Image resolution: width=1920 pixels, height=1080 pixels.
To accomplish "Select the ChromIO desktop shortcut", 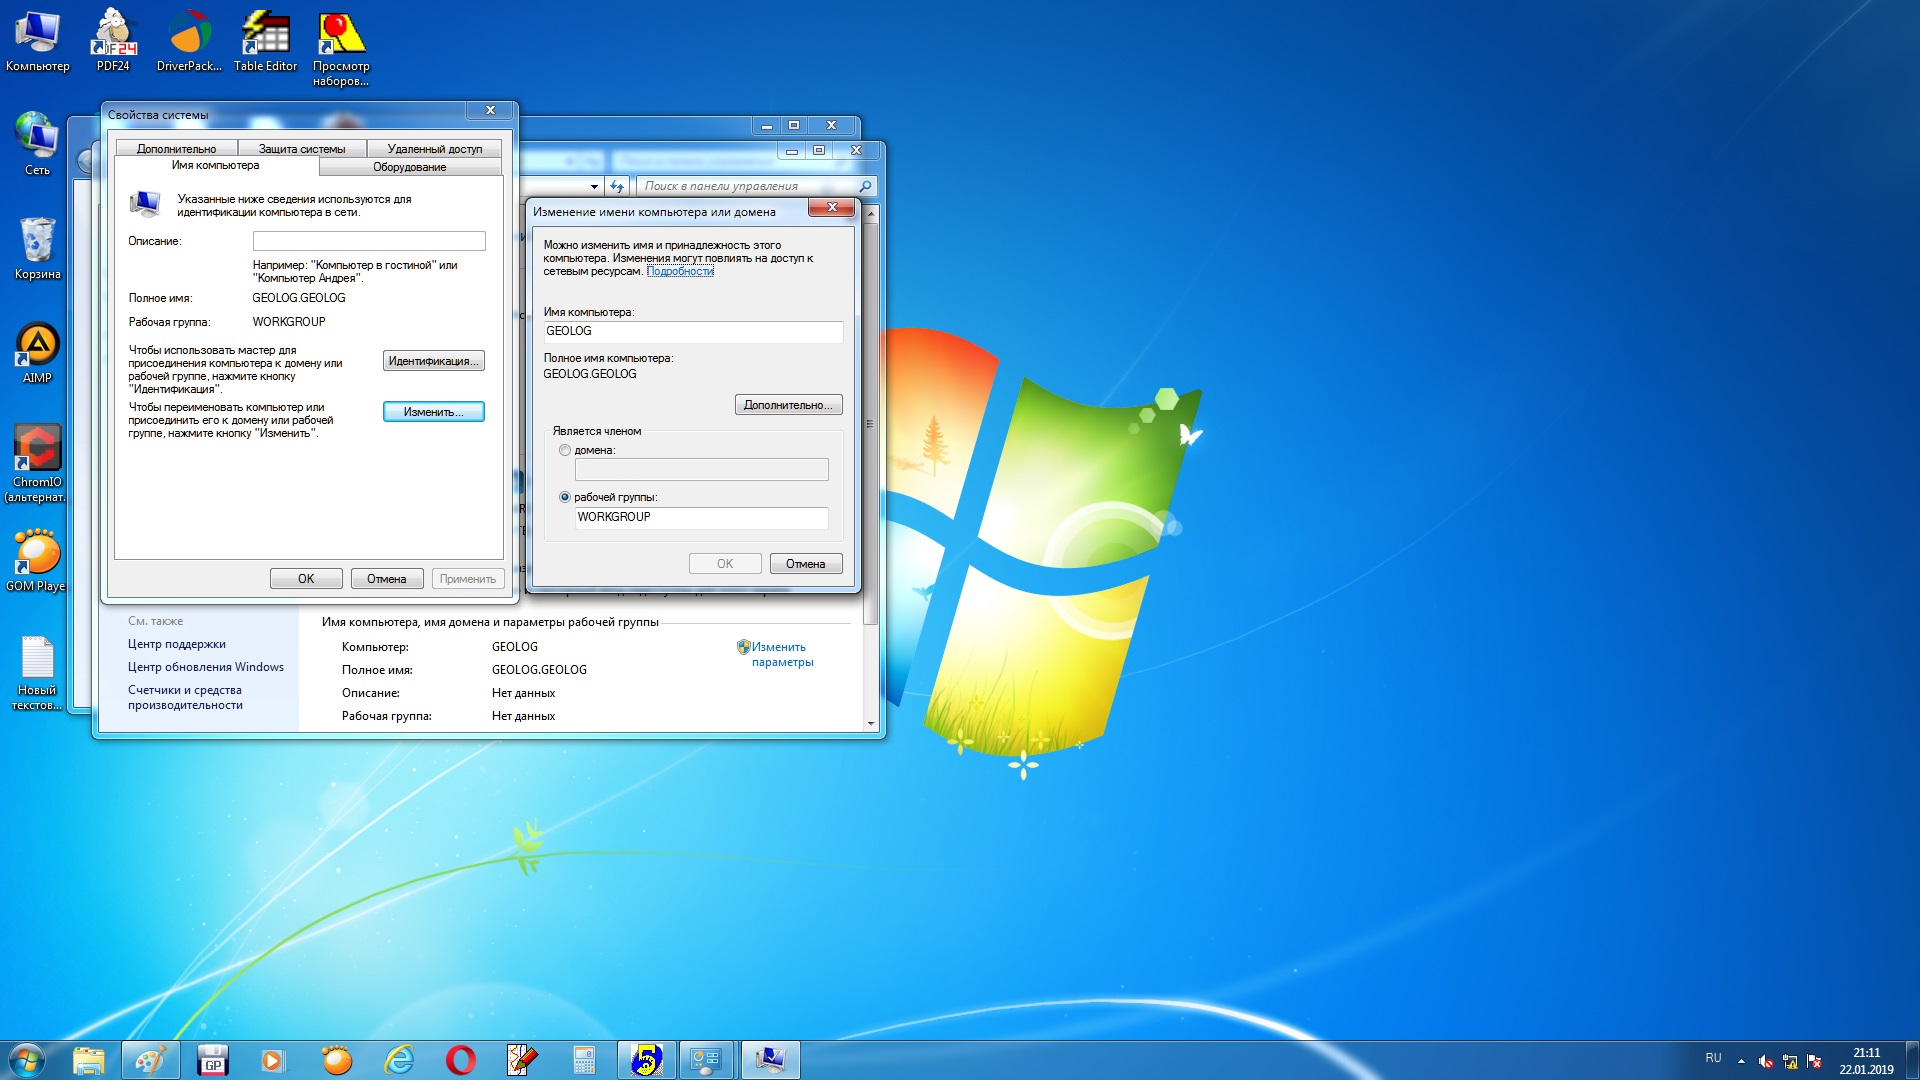I will [x=37, y=462].
